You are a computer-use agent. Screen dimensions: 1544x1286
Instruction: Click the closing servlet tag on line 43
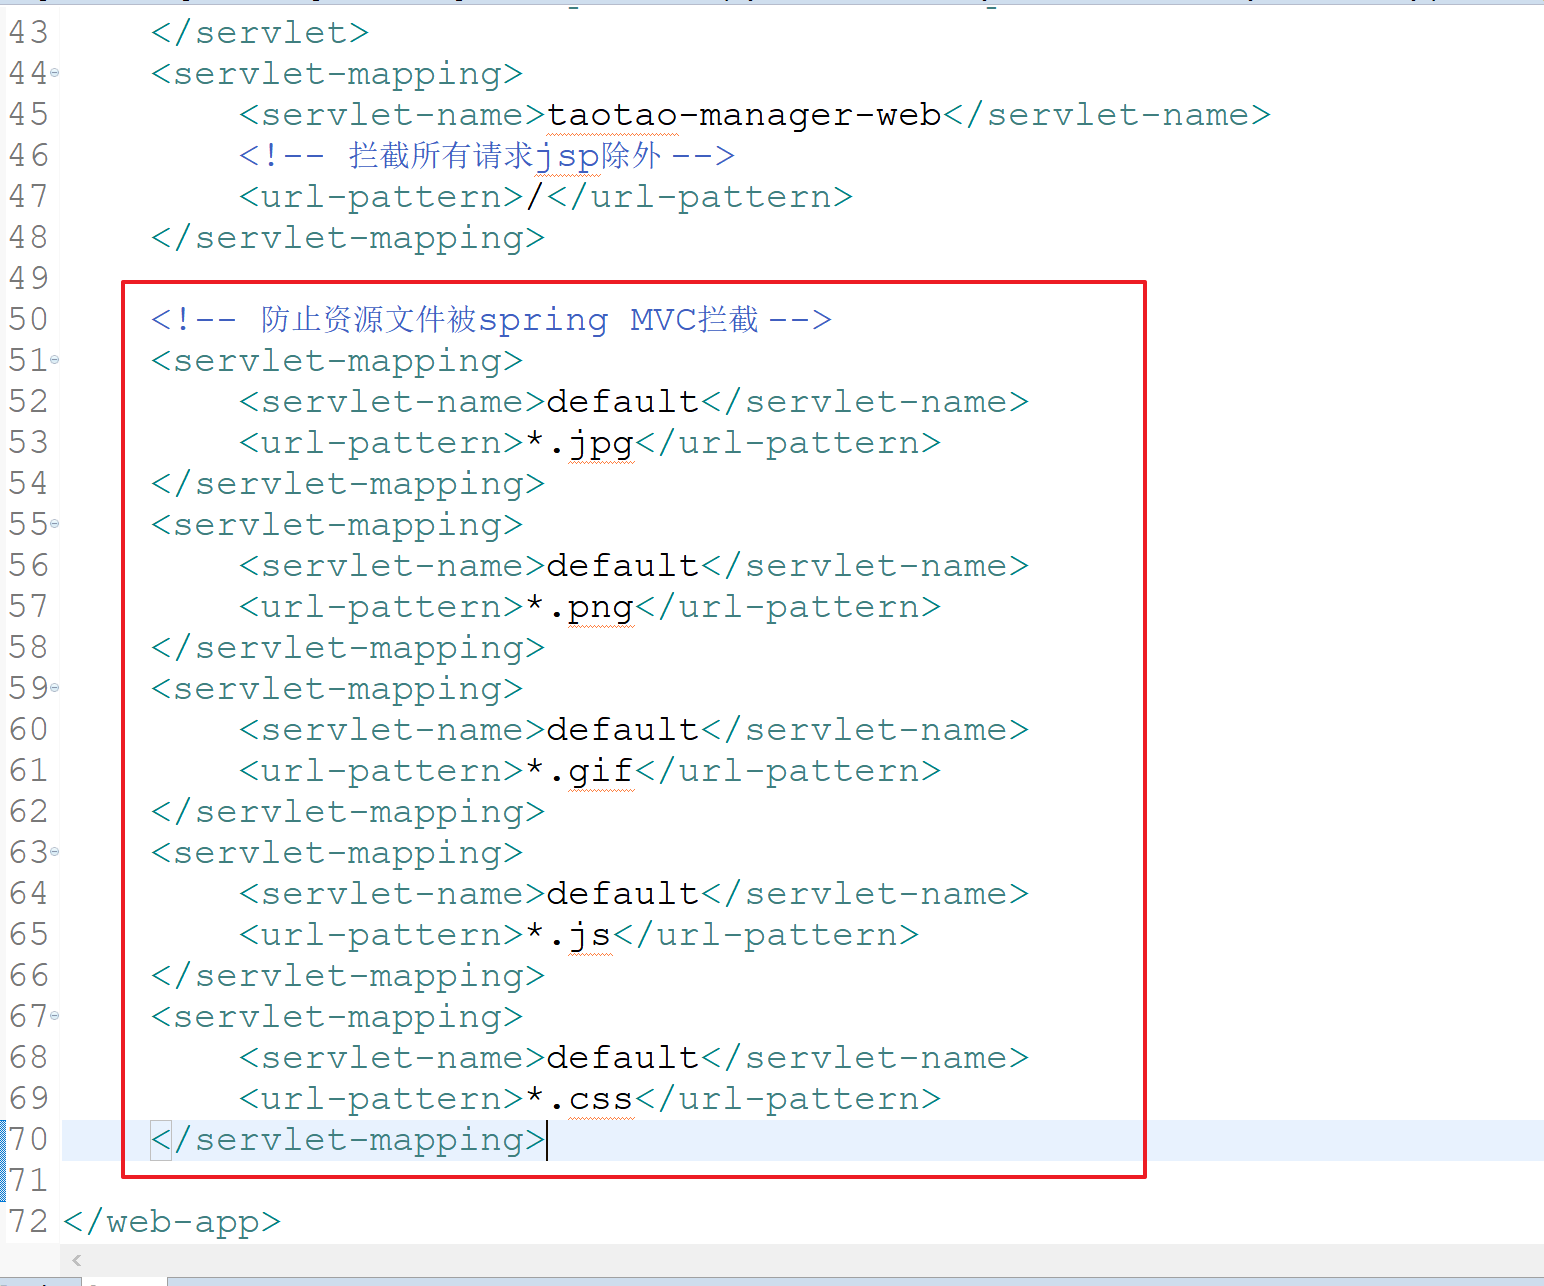tap(260, 33)
